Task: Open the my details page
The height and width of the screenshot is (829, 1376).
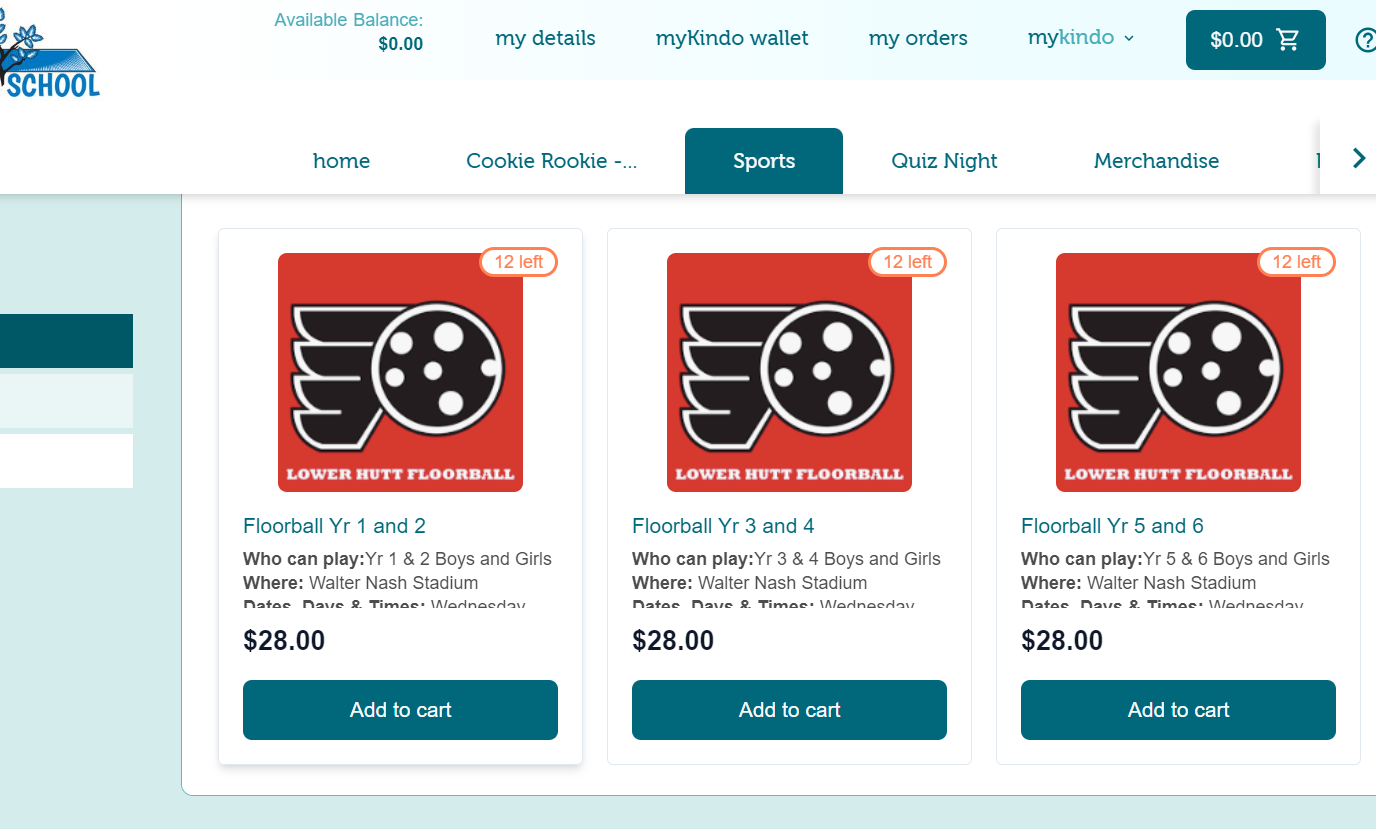Action: coord(545,38)
